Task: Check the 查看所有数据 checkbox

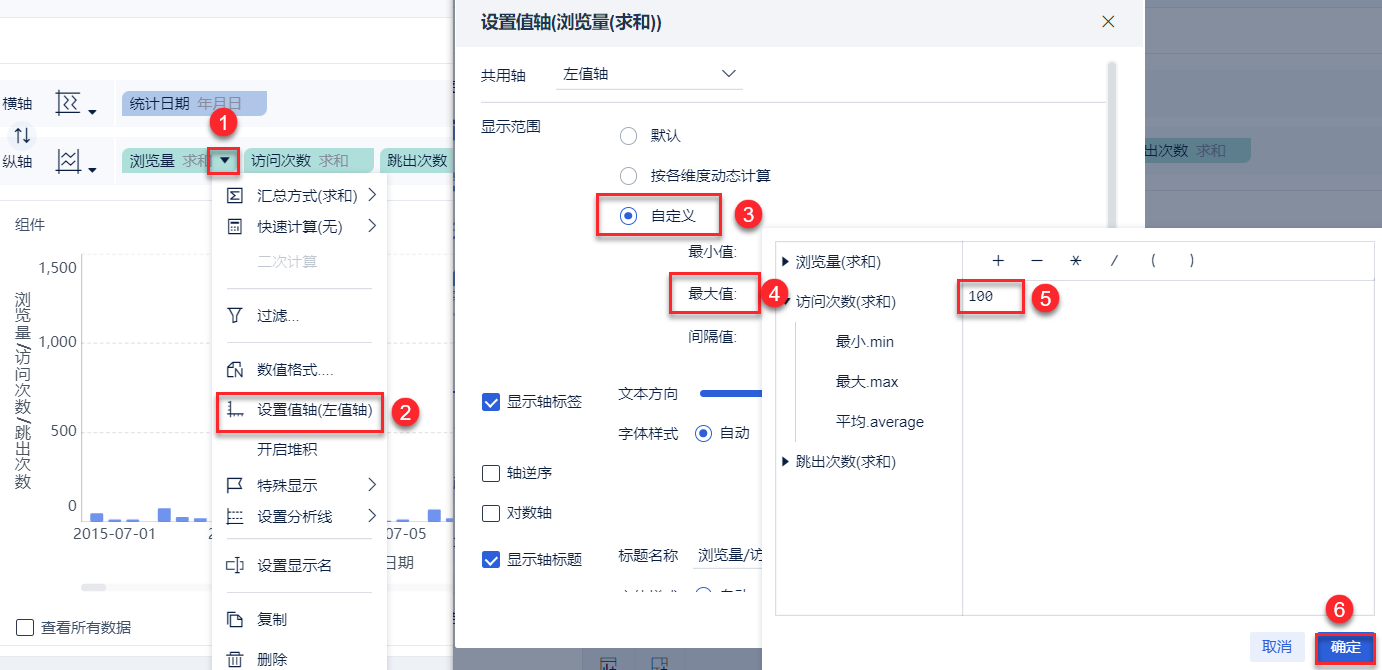Action: (x=25, y=628)
